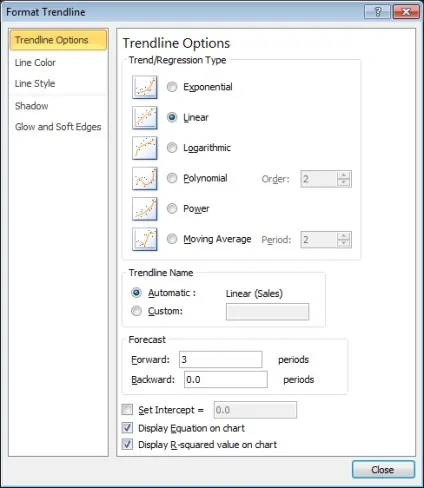Uncheck Display Equation on chart
The image size is (424, 488).
click(x=127, y=428)
